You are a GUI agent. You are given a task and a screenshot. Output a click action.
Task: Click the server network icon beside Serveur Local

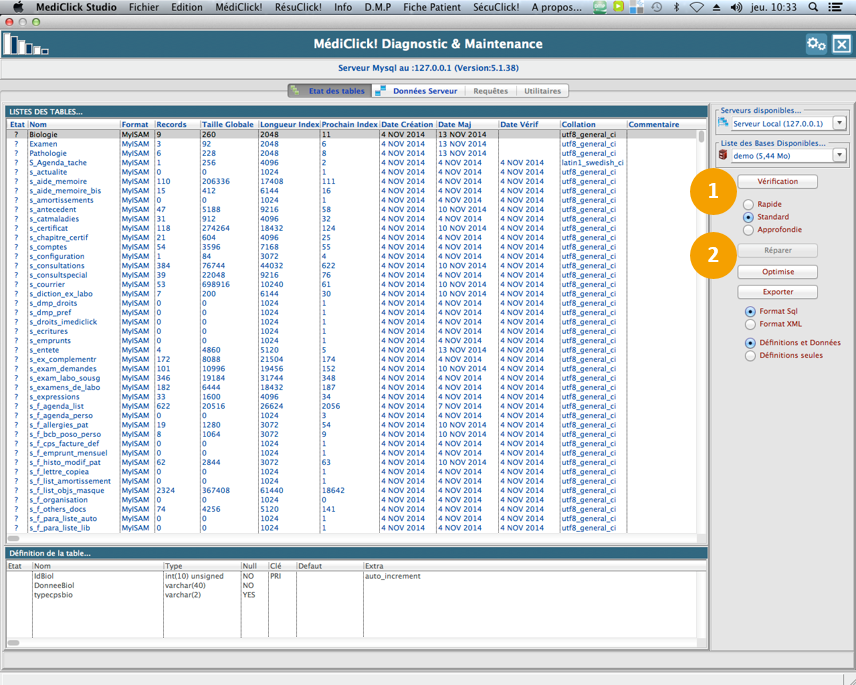click(724, 123)
